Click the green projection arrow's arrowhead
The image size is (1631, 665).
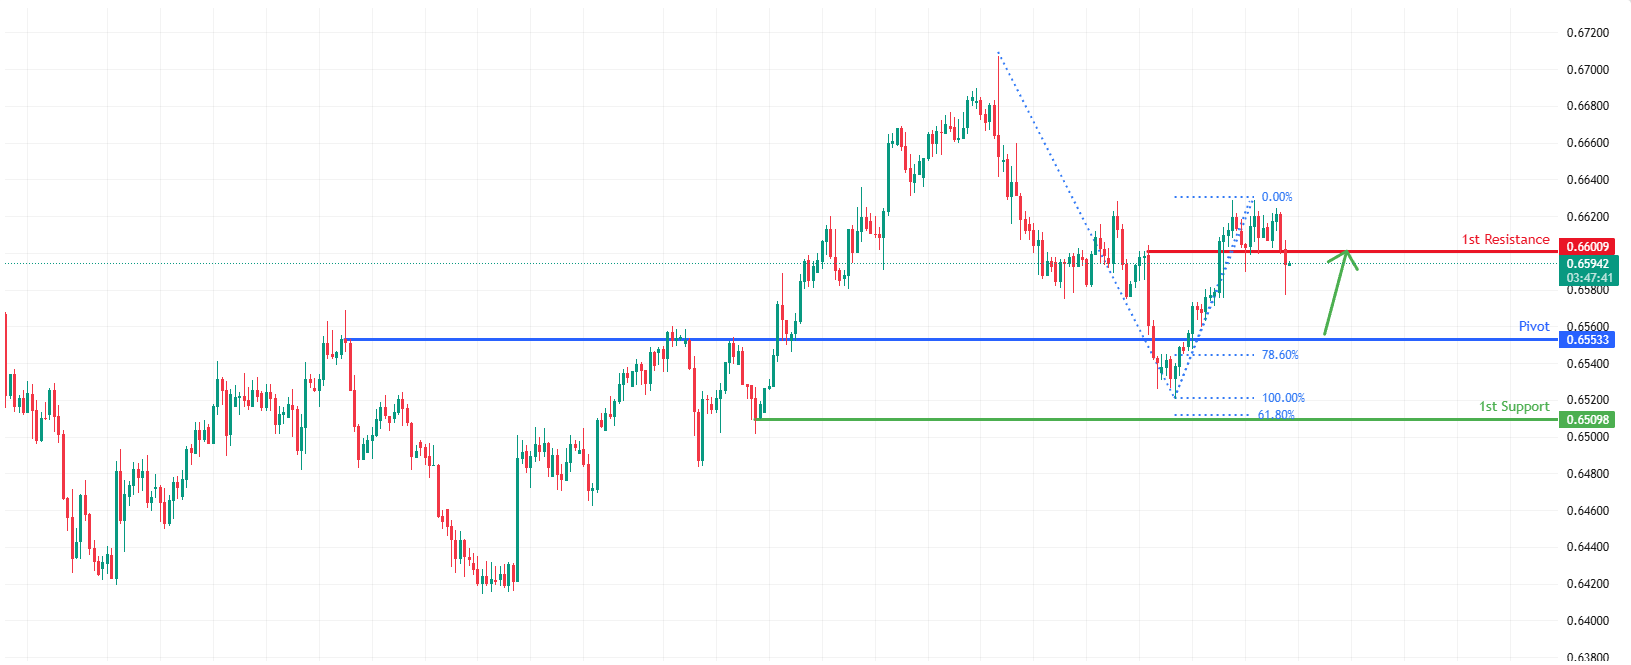click(x=1346, y=254)
